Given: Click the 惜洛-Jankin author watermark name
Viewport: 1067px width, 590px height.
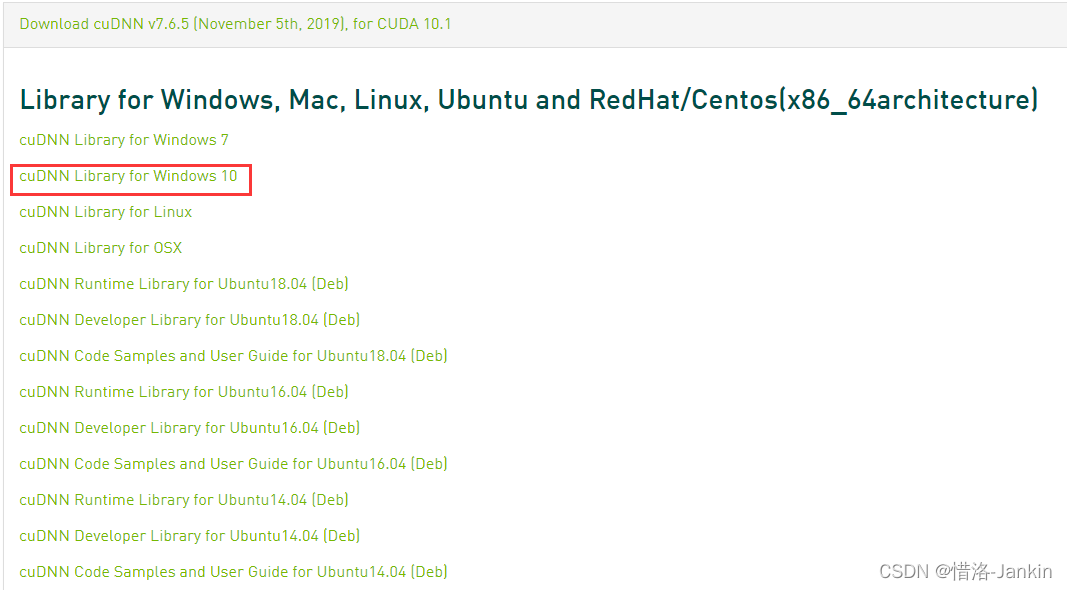Looking at the screenshot, I should click(1000, 572).
